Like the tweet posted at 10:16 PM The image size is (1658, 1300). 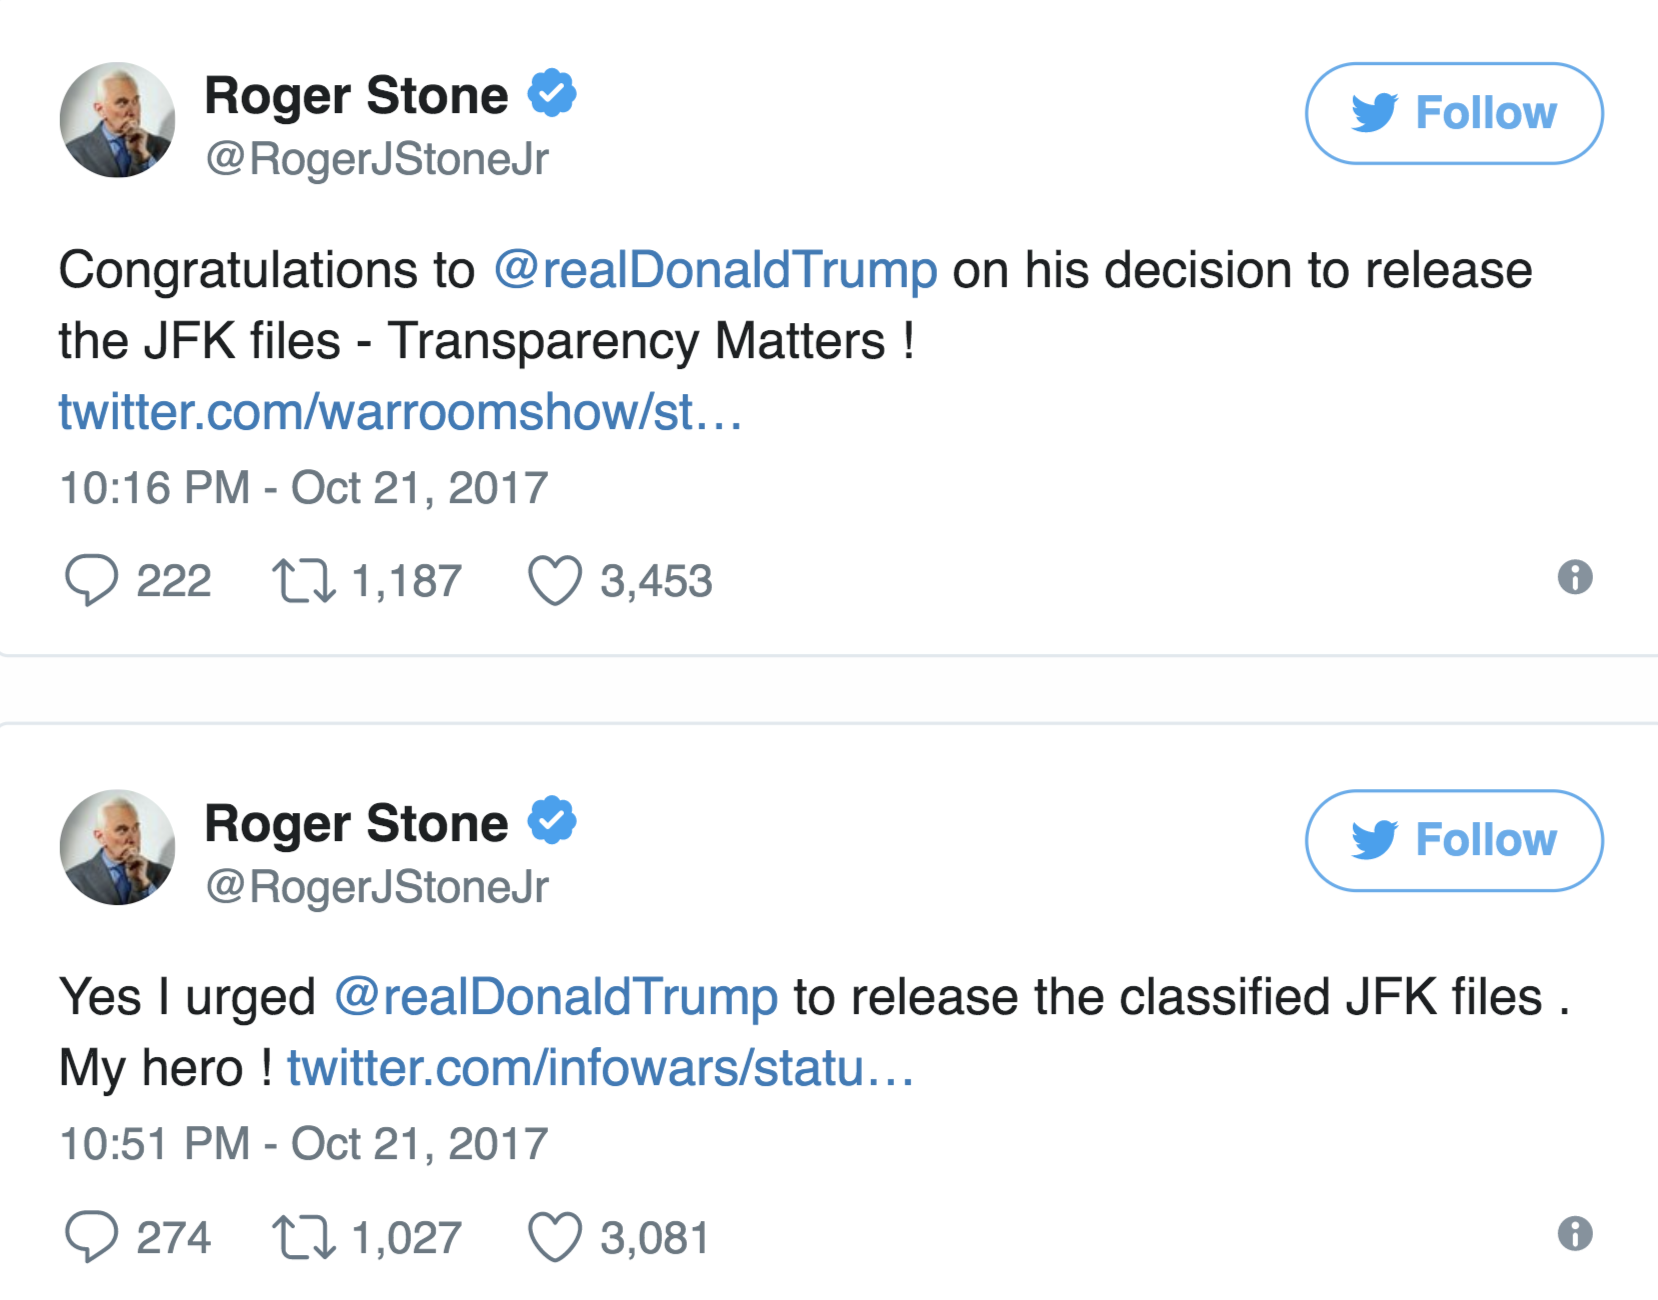[555, 581]
